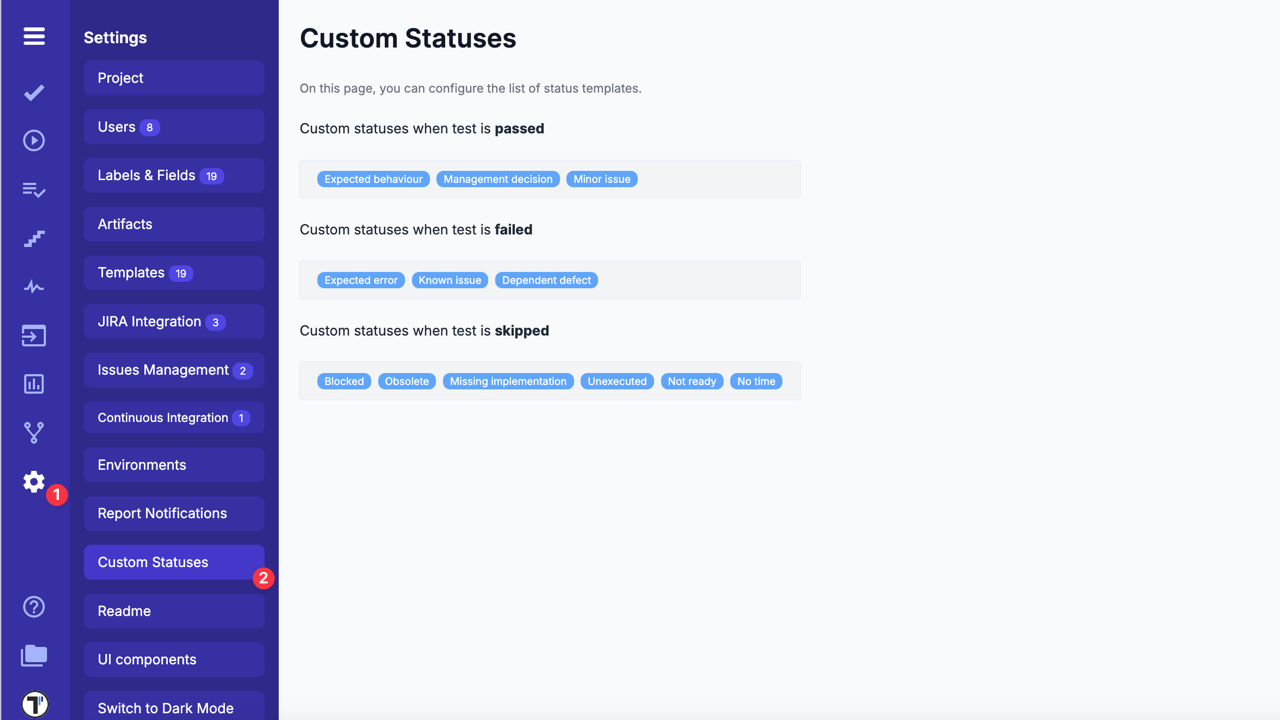
Task: Open the test plans checklist icon
Action: tap(34, 189)
